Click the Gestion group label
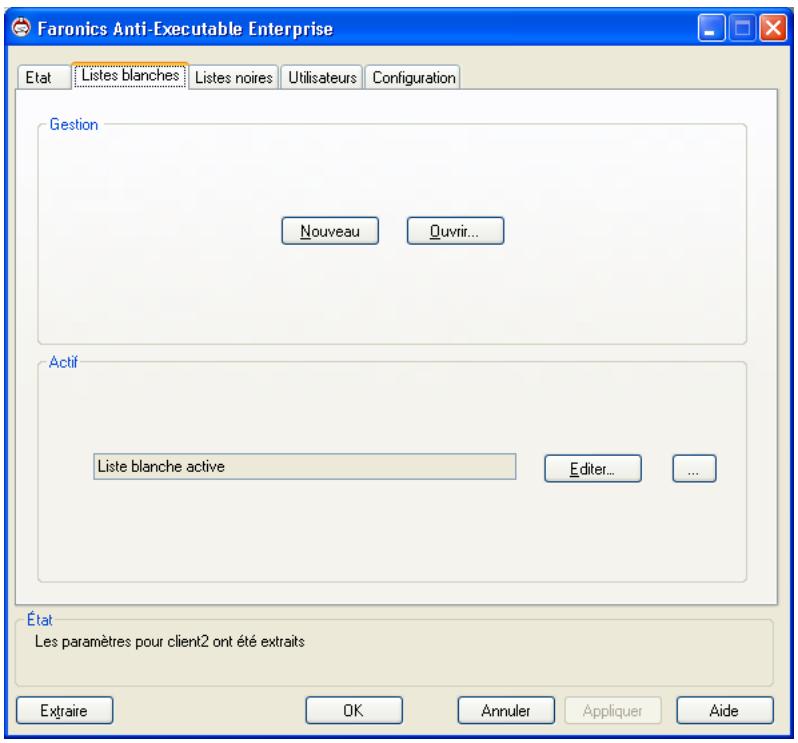Image resolution: width=798 pixels, height=743 pixels. (x=74, y=124)
